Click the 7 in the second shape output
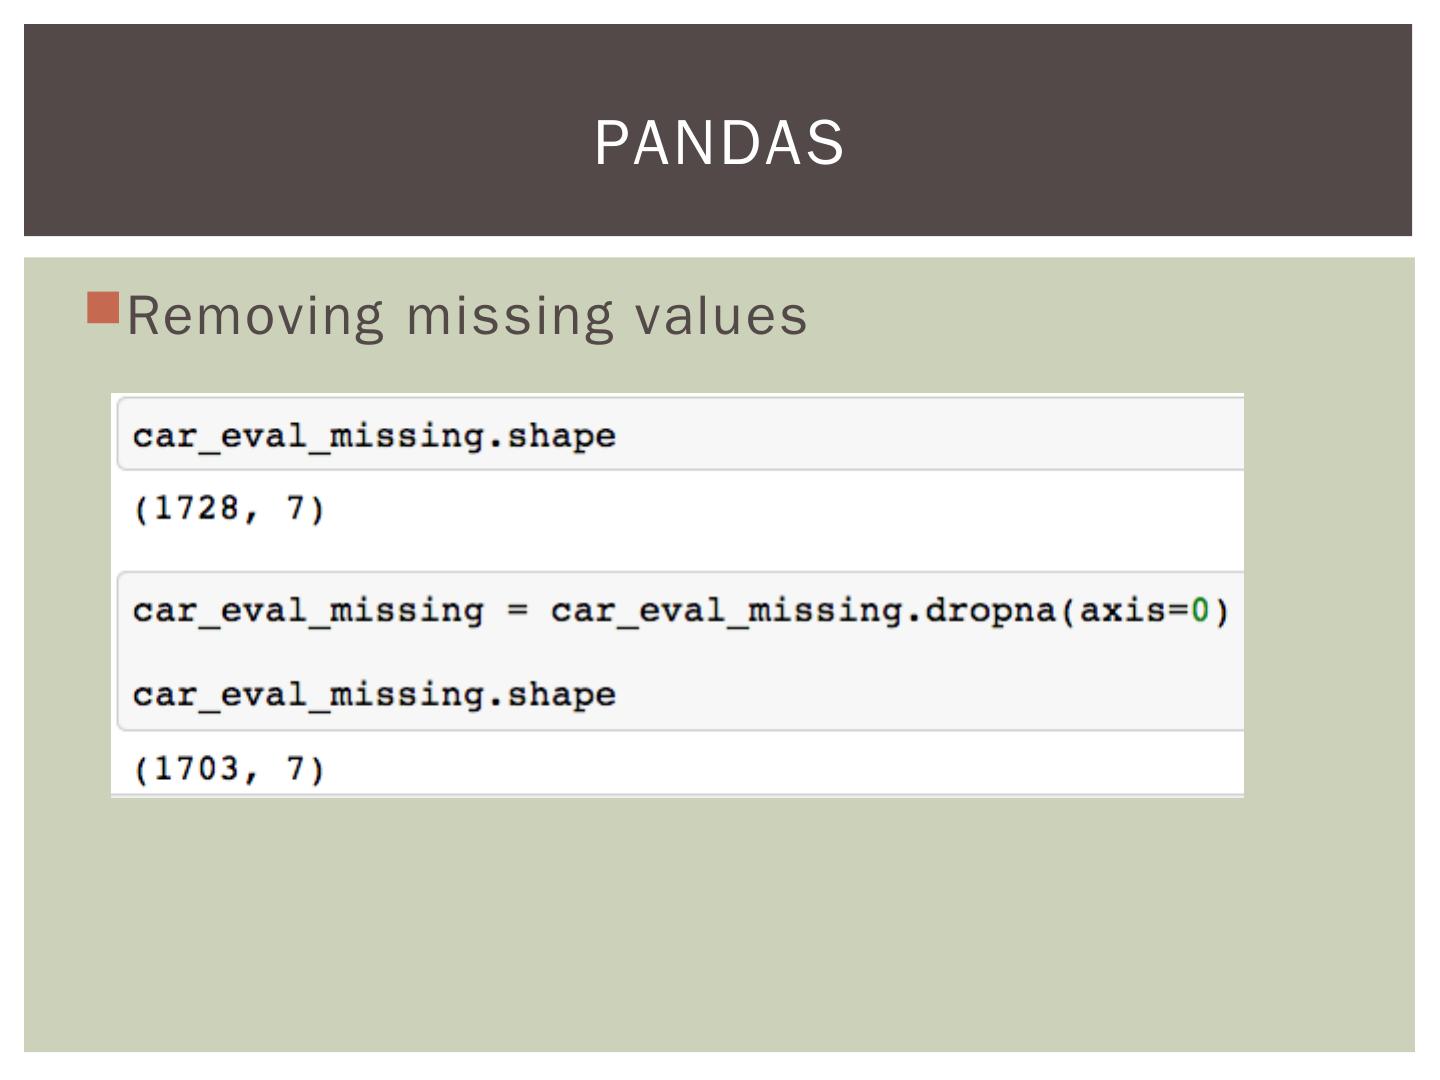The image size is (1440, 1080). pyautogui.click(x=297, y=769)
